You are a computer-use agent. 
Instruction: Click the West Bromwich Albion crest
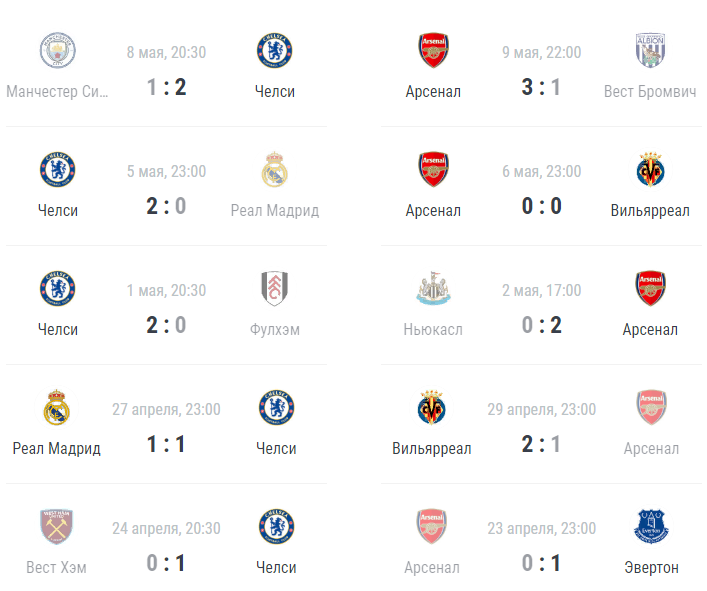pos(650,50)
